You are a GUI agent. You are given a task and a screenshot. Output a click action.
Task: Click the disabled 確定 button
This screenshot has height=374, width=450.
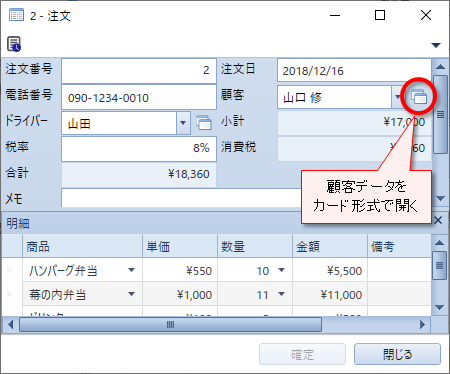coord(302,354)
